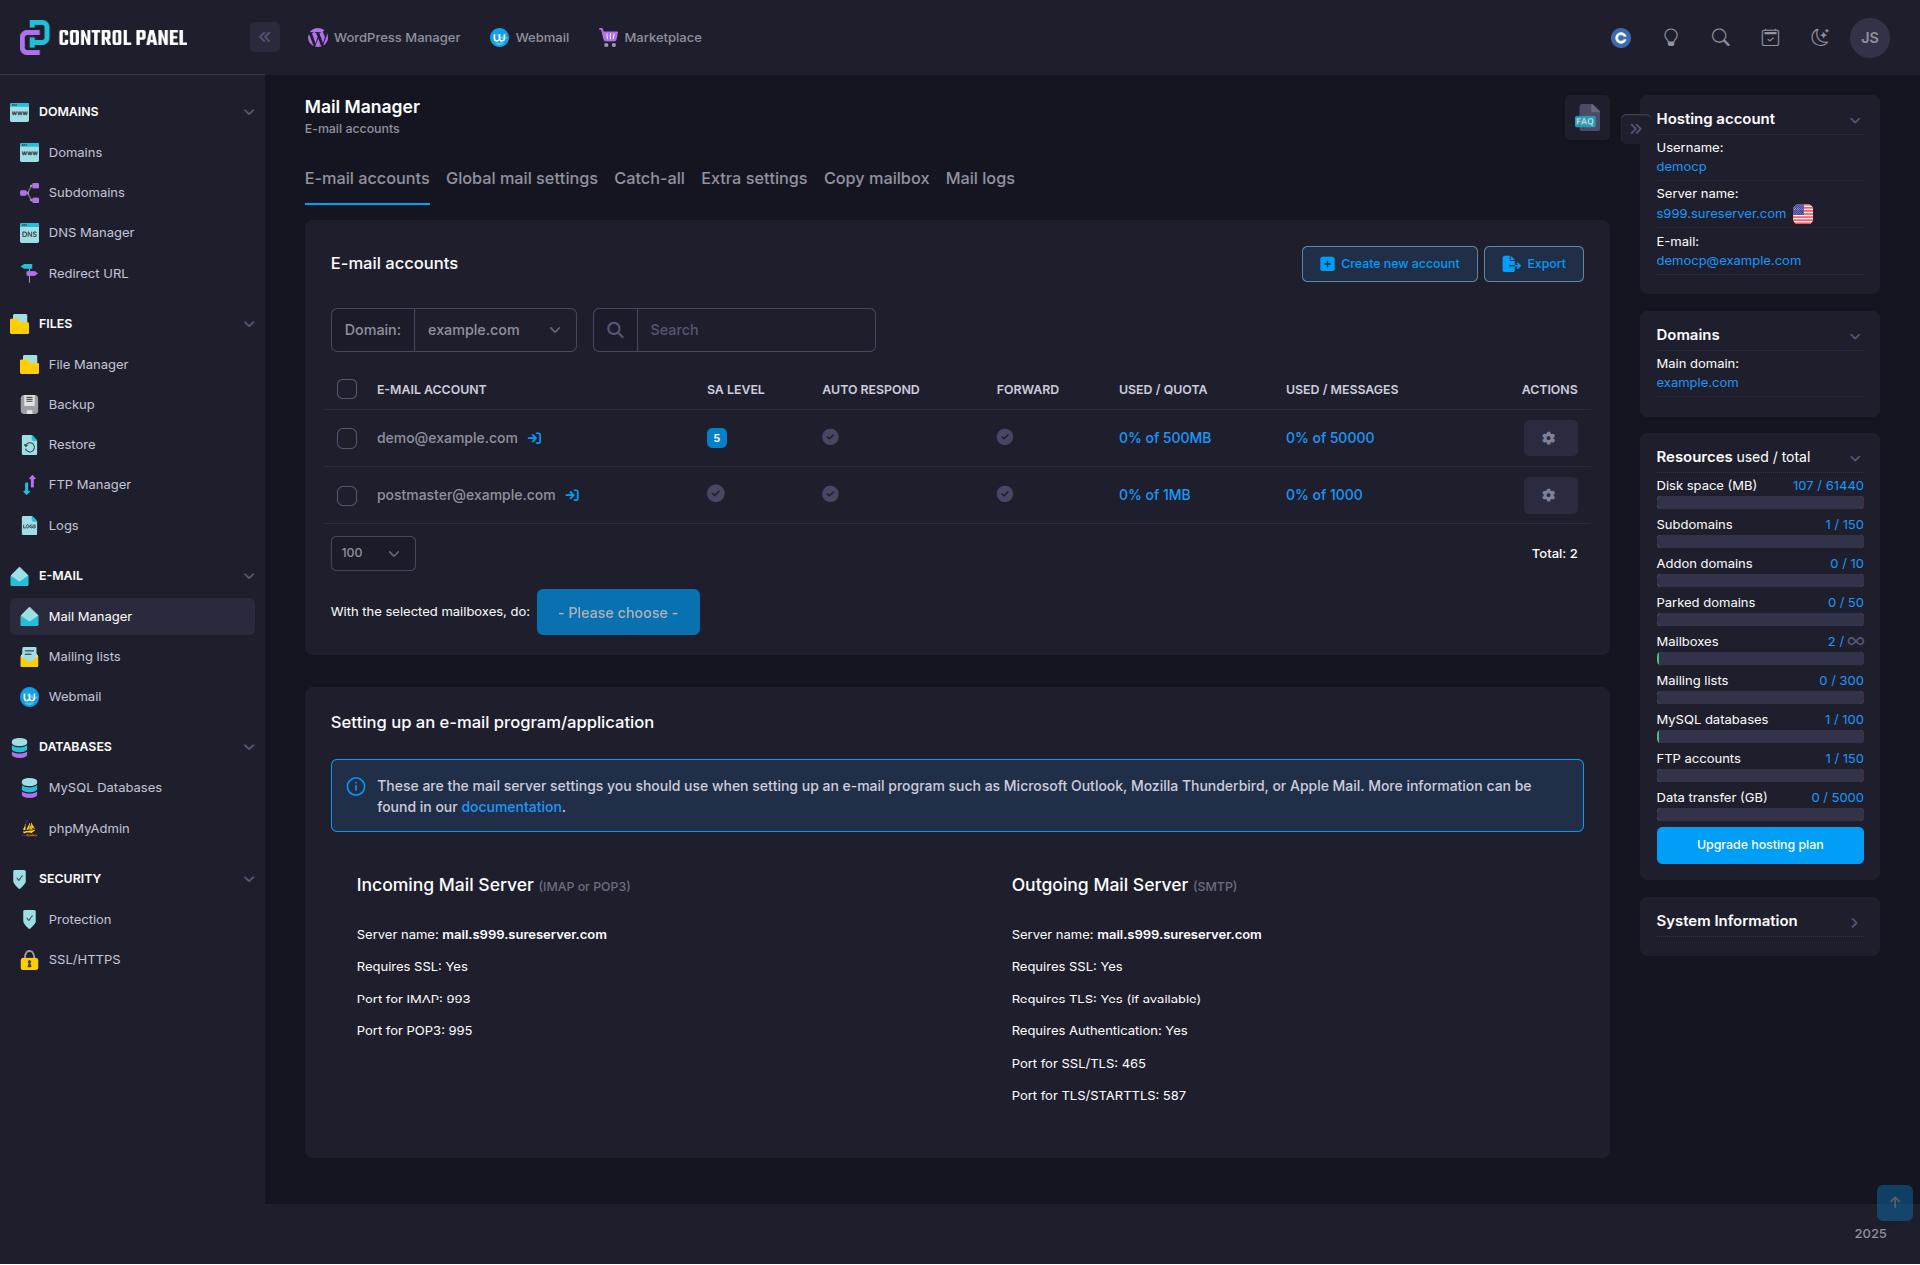The image size is (1920, 1265).
Task: Open the JS user avatar menu
Action: tap(1870, 38)
